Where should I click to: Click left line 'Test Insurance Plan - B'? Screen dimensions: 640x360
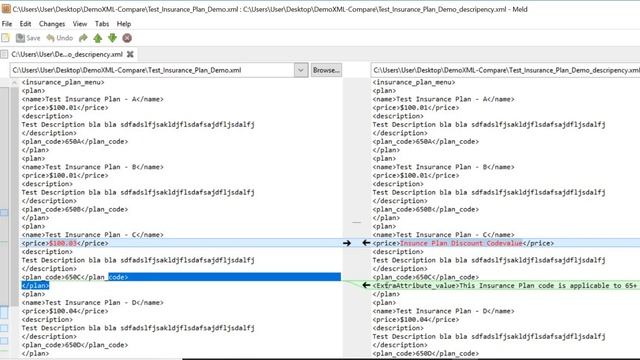(x=93, y=167)
